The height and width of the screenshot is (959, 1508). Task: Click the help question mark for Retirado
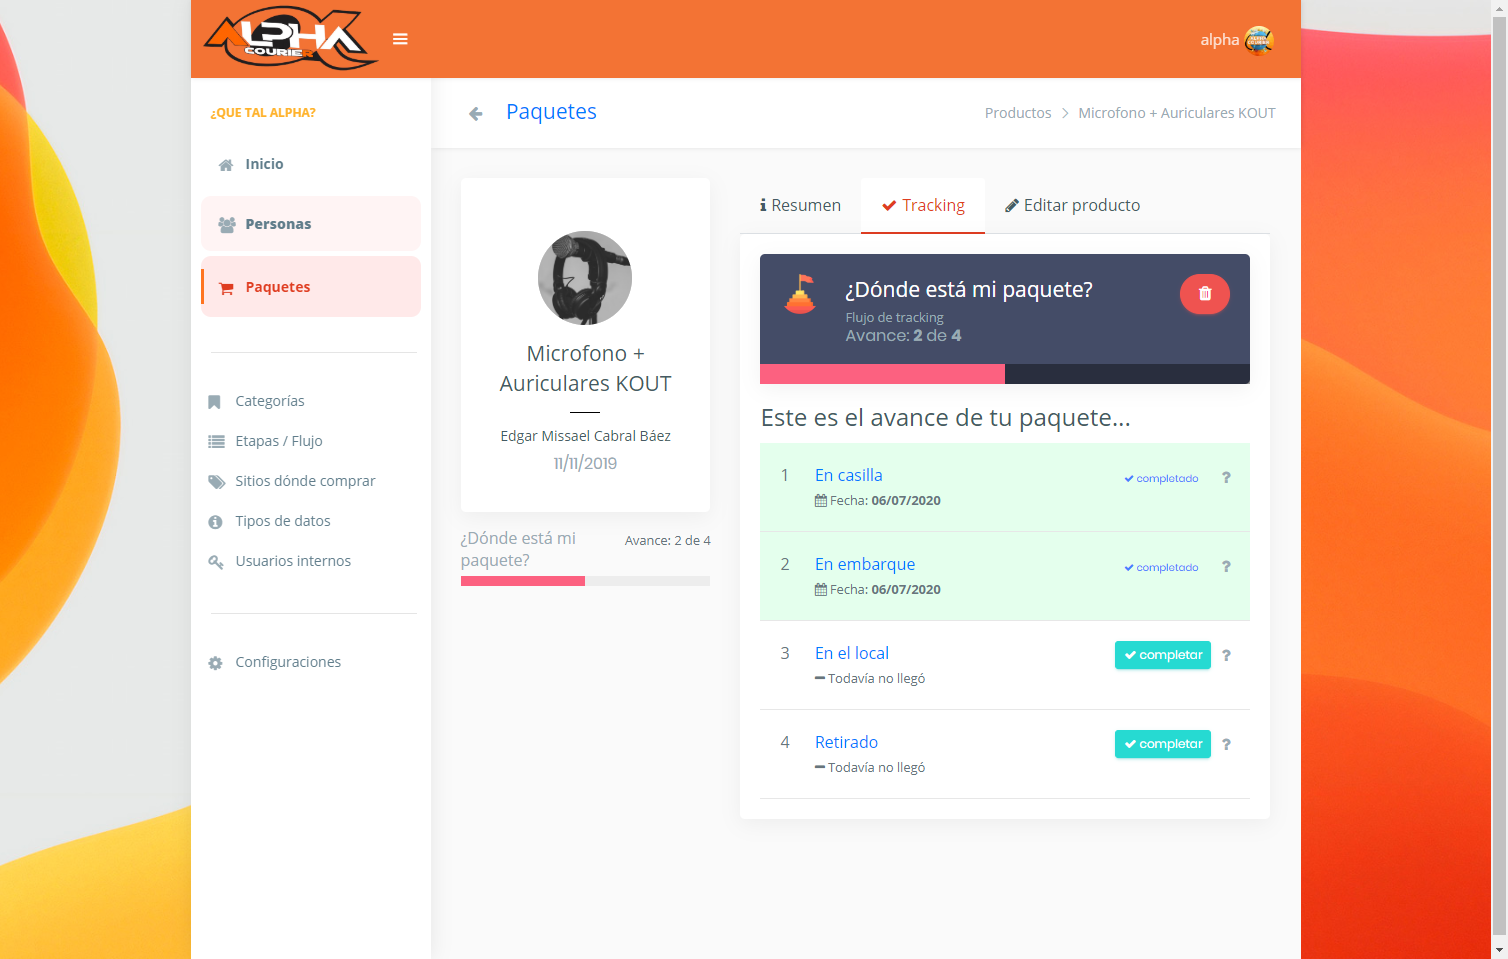(1226, 745)
